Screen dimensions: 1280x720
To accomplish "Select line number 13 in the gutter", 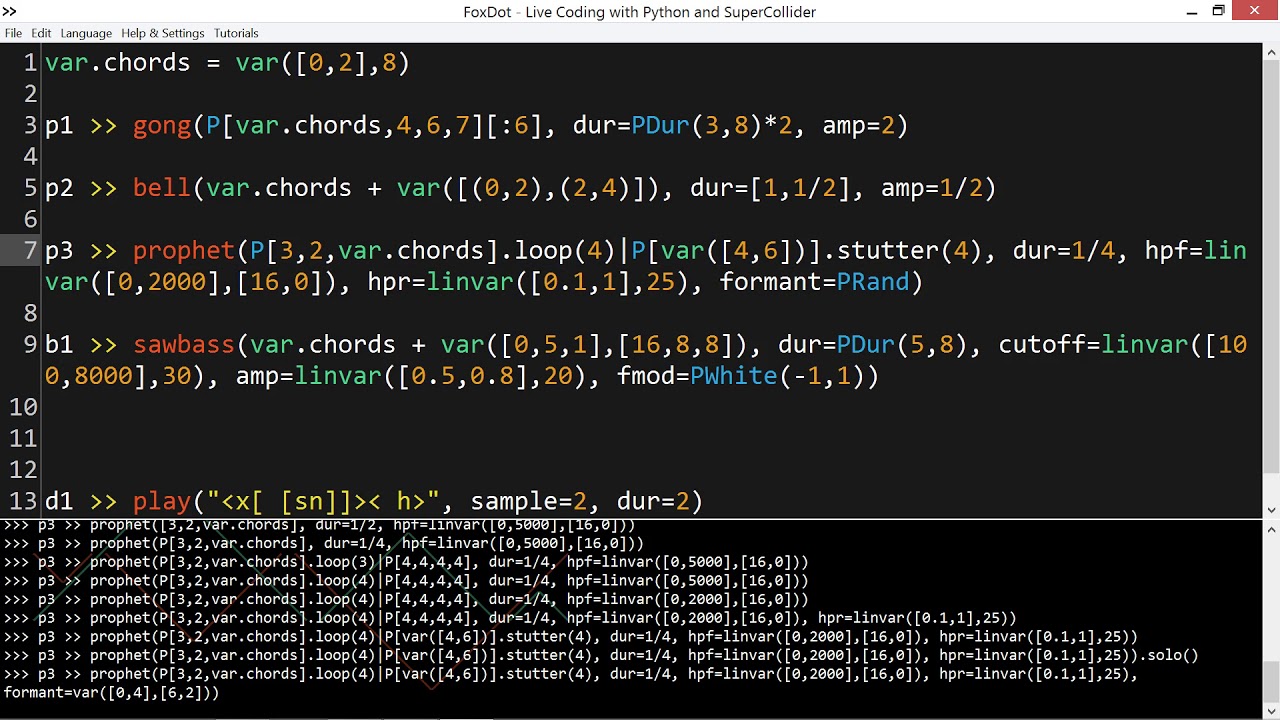I will pos(24,501).
